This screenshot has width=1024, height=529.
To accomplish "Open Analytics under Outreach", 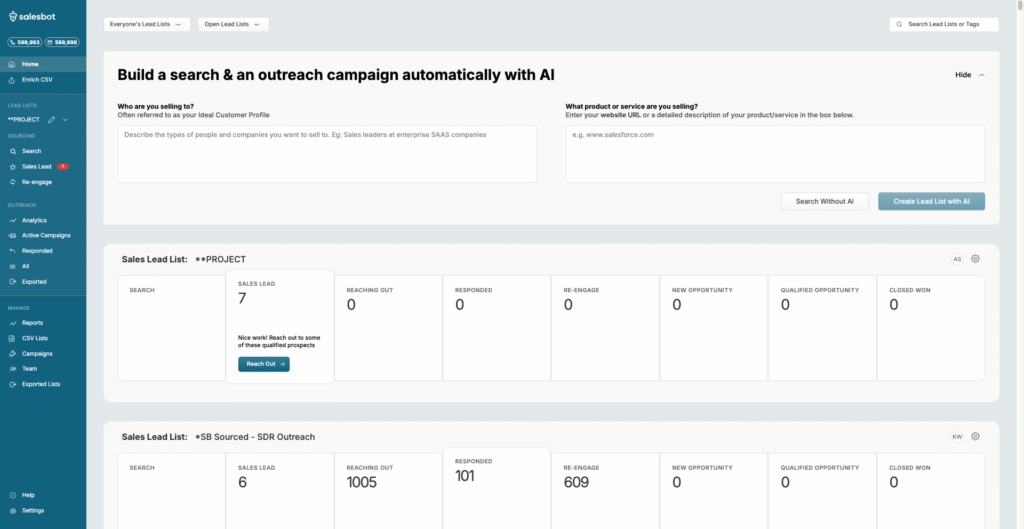I will pos(34,220).
